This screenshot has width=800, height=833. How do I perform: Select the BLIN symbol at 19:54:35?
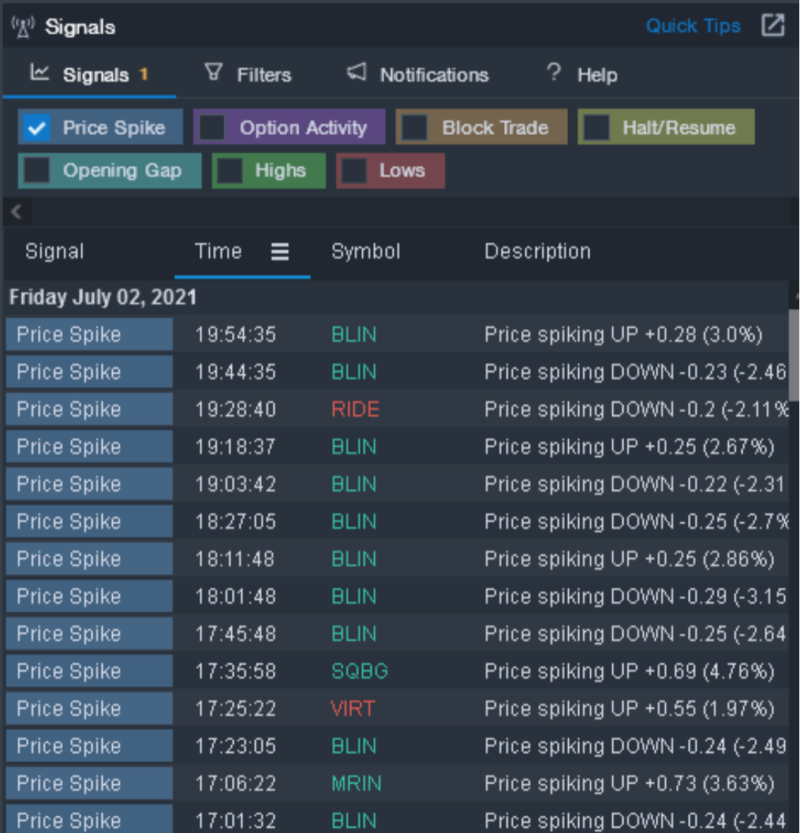(x=354, y=335)
